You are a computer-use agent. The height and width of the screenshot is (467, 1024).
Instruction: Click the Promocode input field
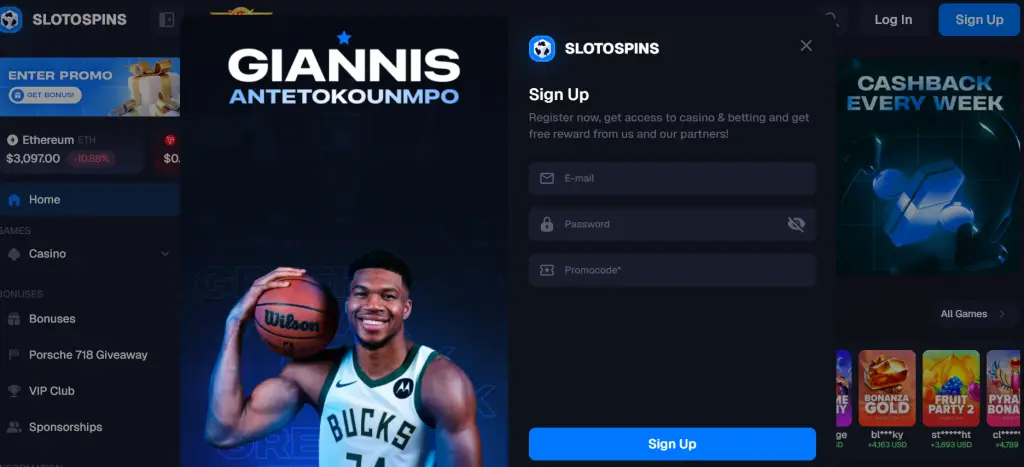click(x=672, y=270)
